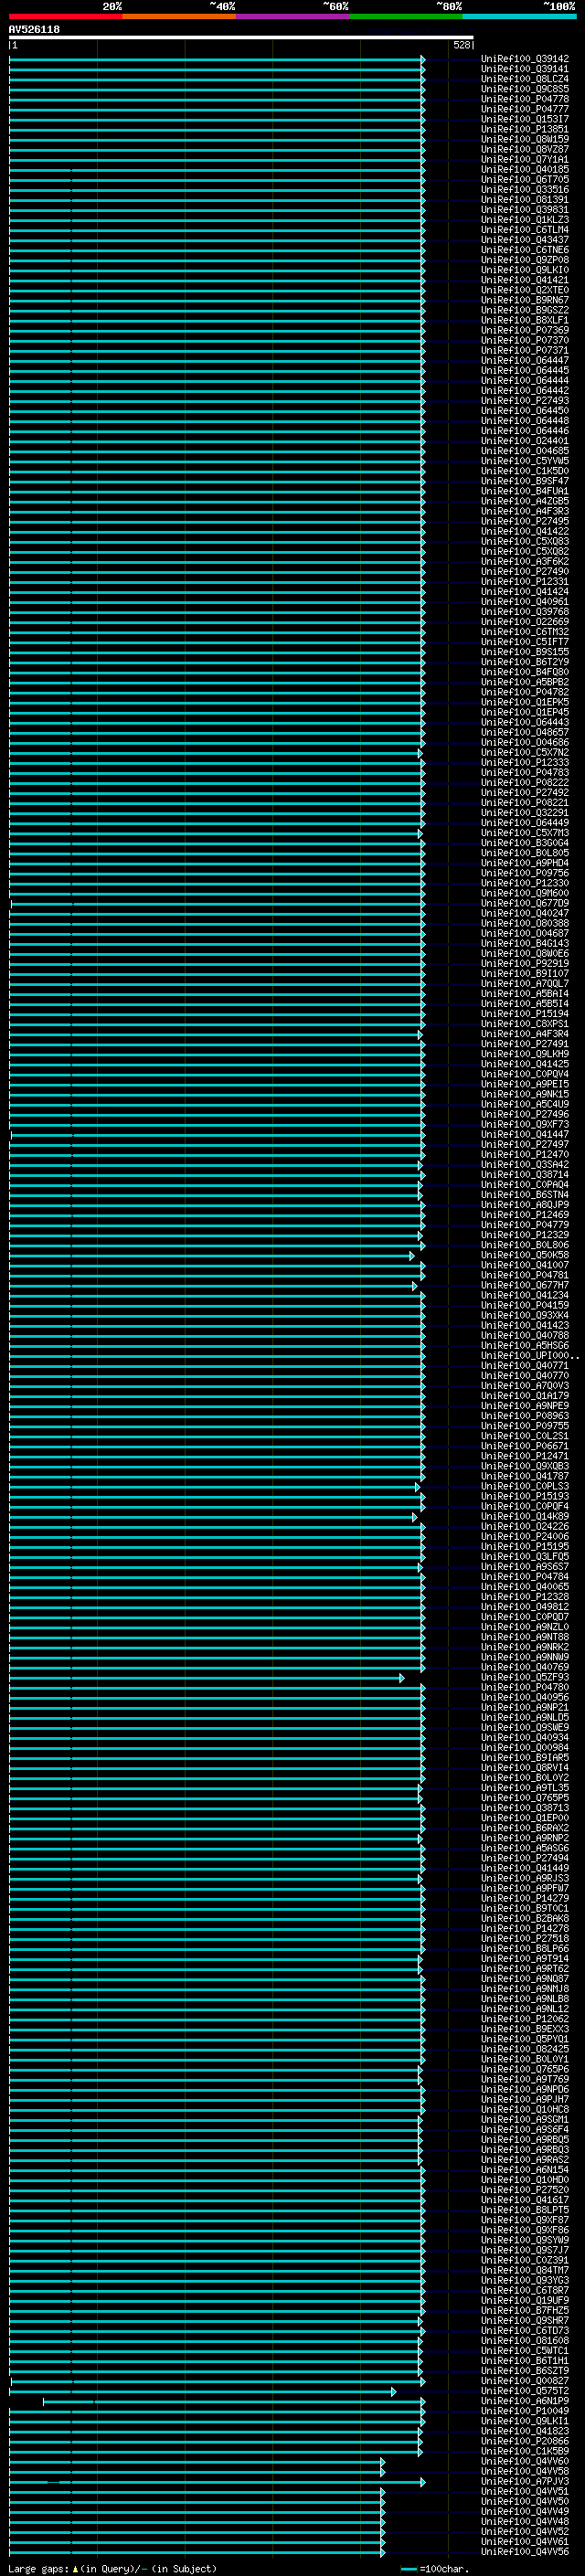The height and width of the screenshot is (2576, 585).
Task: Select label UniRef100_B0L806
Action: pos(525,1245)
